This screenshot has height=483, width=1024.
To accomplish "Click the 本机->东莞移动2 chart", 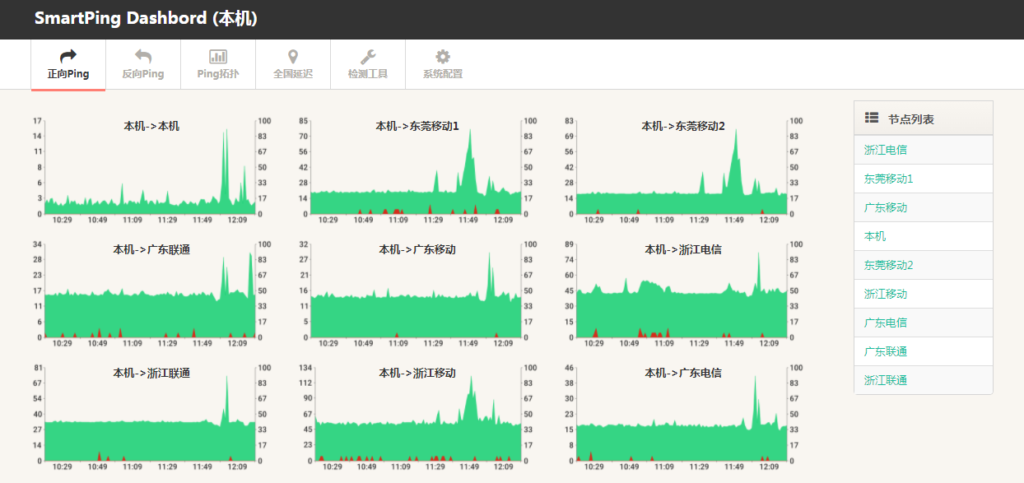I will coord(684,170).
